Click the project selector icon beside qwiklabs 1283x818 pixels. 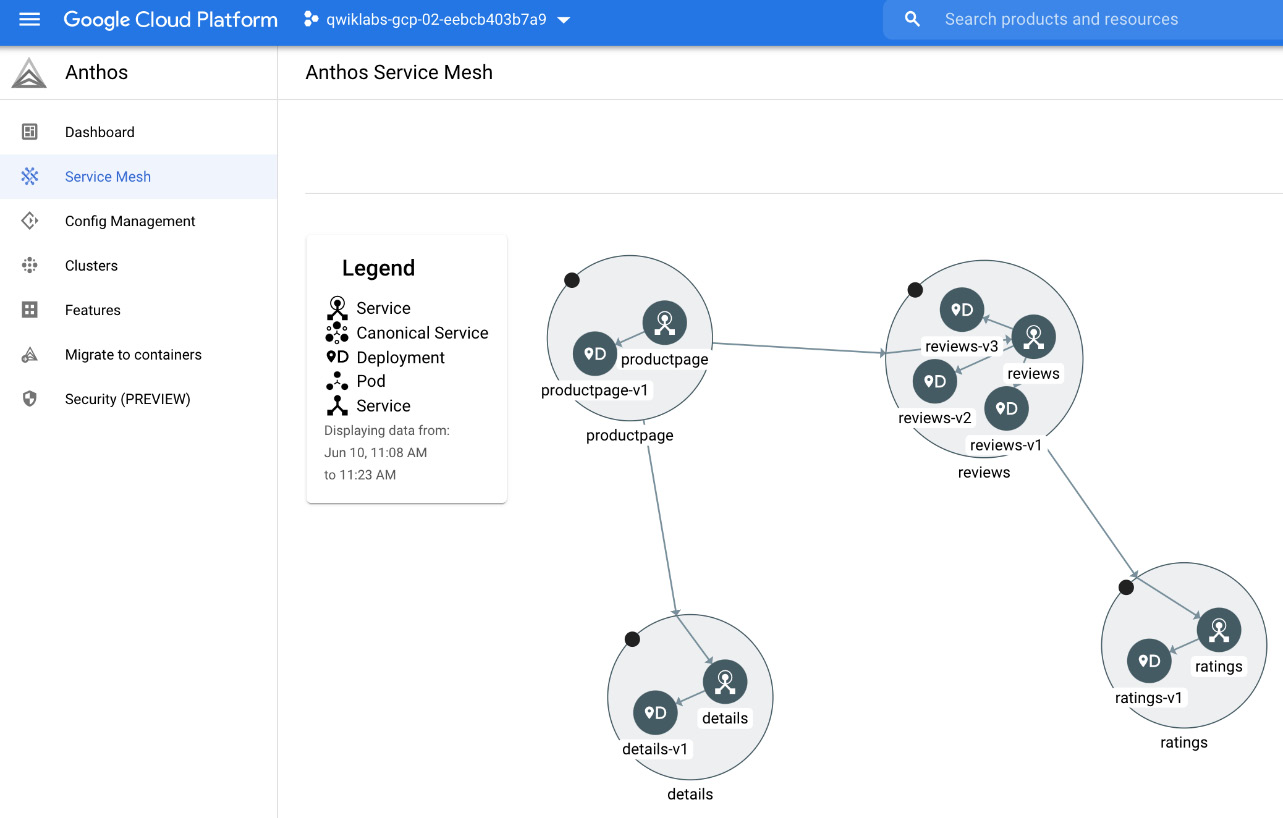tap(311, 19)
